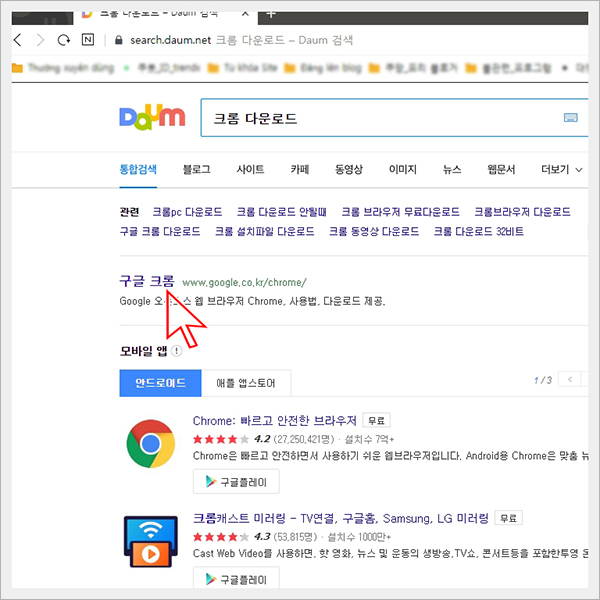Open 크롬캐스트 미러링 app title link
Image resolution: width=600 pixels, height=600 pixels.
(341, 518)
